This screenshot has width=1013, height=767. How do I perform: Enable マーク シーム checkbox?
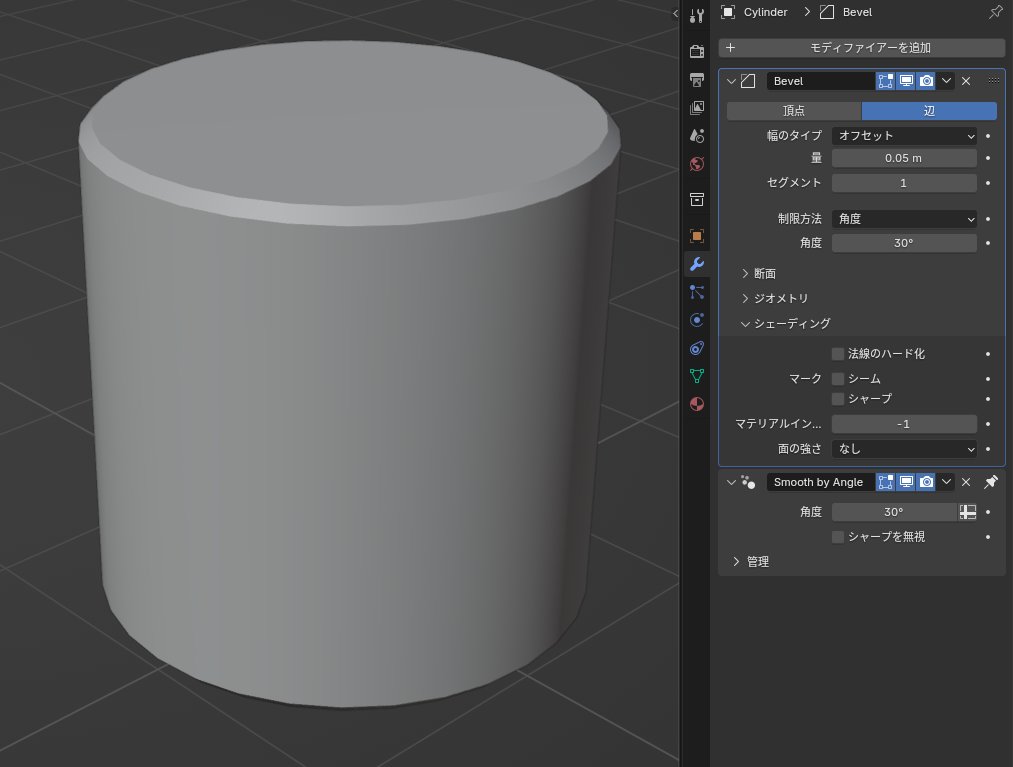point(838,379)
